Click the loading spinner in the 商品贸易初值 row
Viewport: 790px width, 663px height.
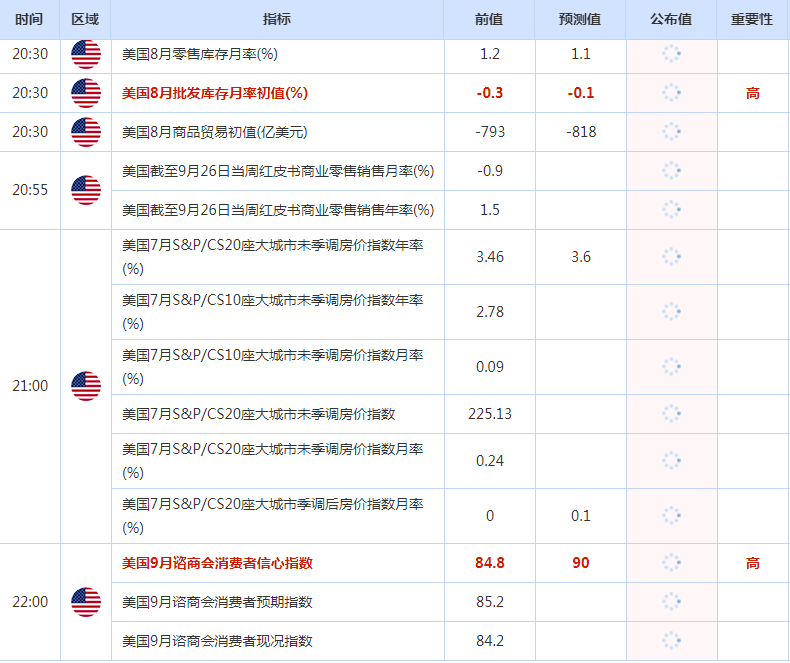click(671, 131)
